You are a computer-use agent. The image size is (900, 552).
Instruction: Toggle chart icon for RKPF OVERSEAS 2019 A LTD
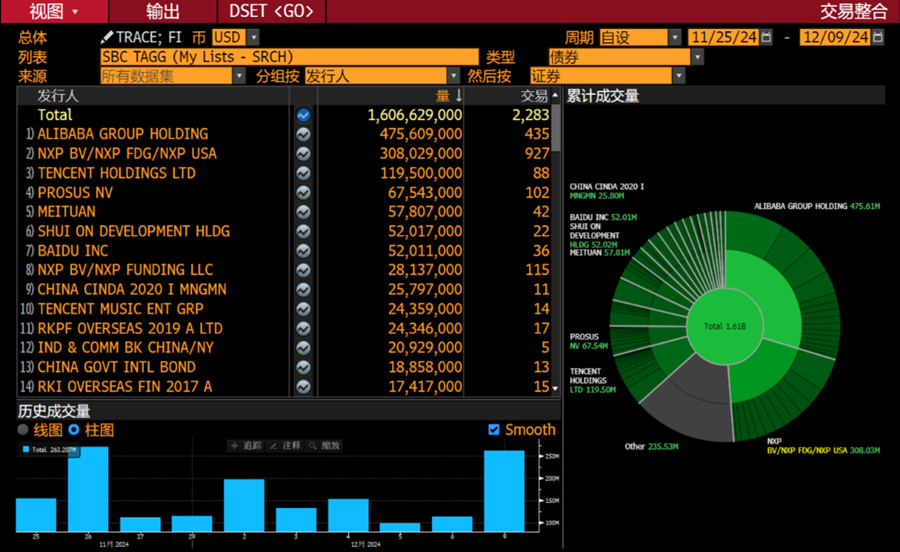303,329
